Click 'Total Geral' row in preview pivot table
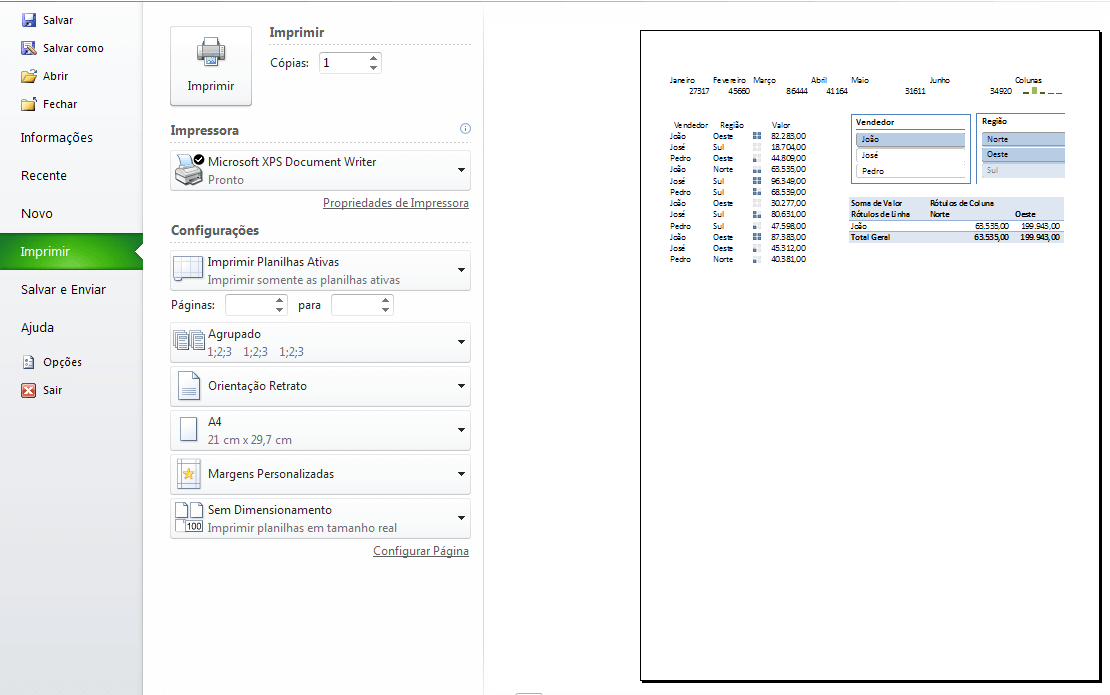Screen dimensions: 1110x695 (x=956, y=237)
